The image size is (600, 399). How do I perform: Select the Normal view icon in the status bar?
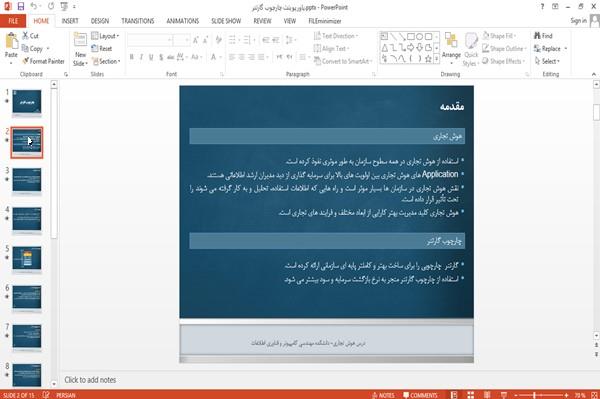point(454,395)
